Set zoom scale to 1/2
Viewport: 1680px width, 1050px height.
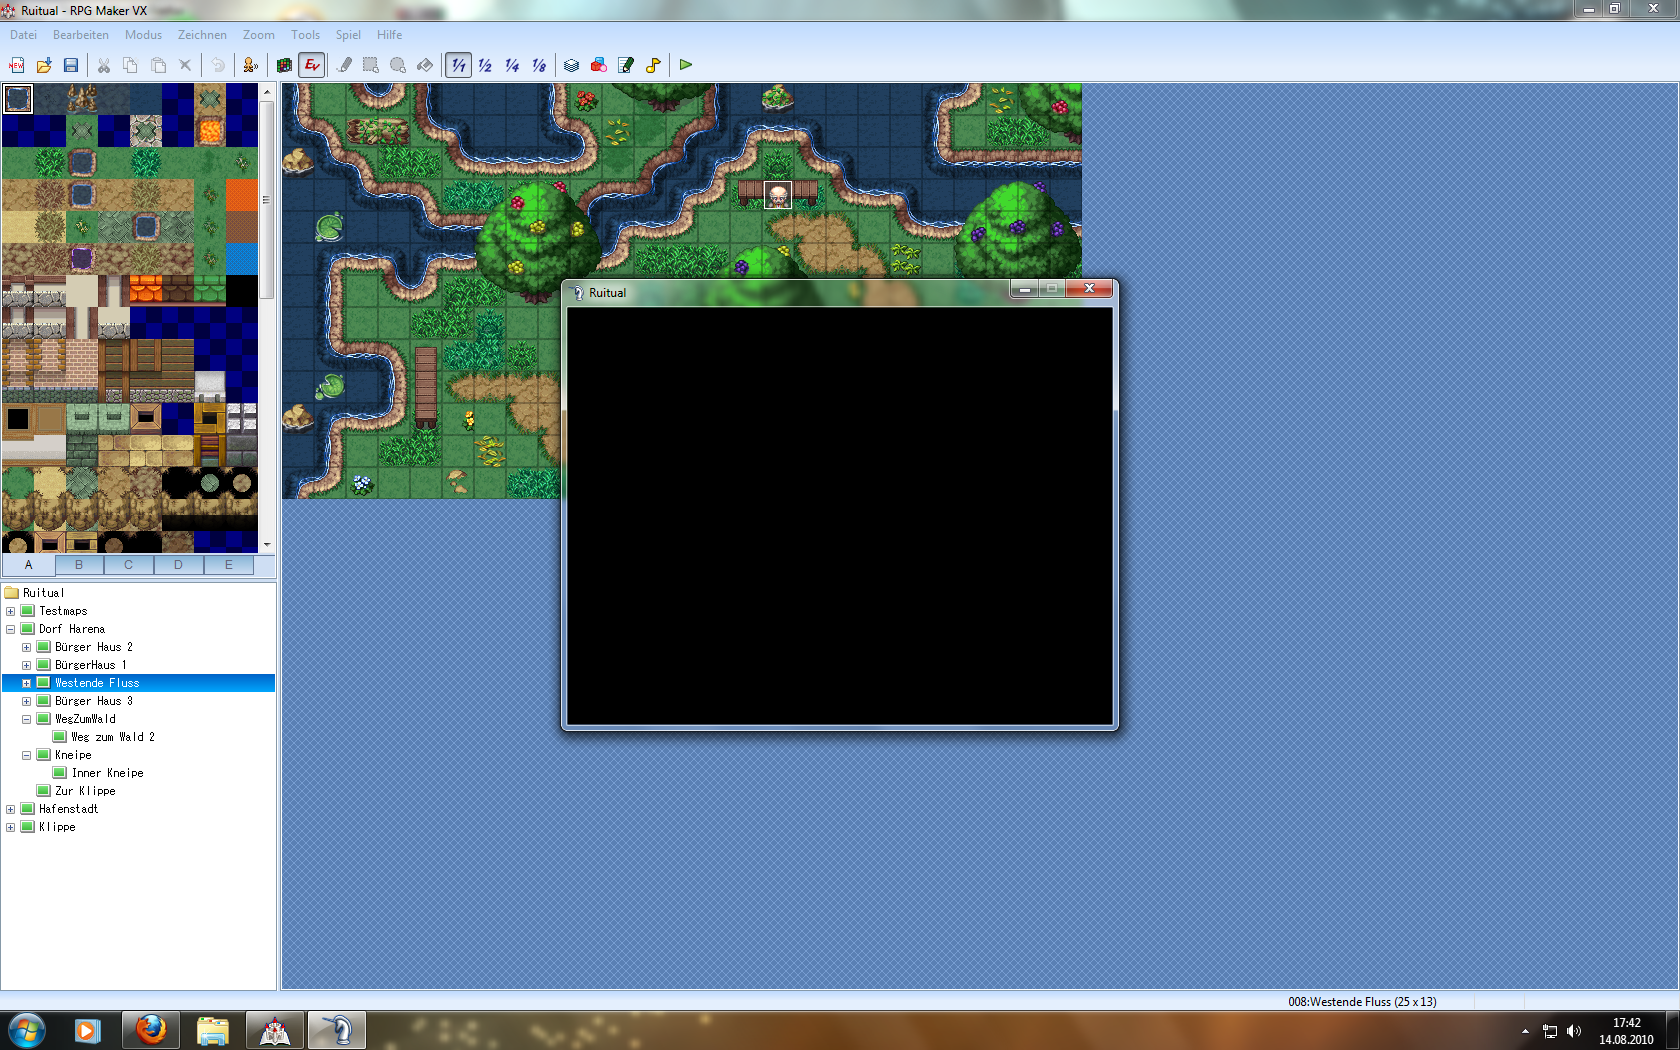pyautogui.click(x=485, y=65)
